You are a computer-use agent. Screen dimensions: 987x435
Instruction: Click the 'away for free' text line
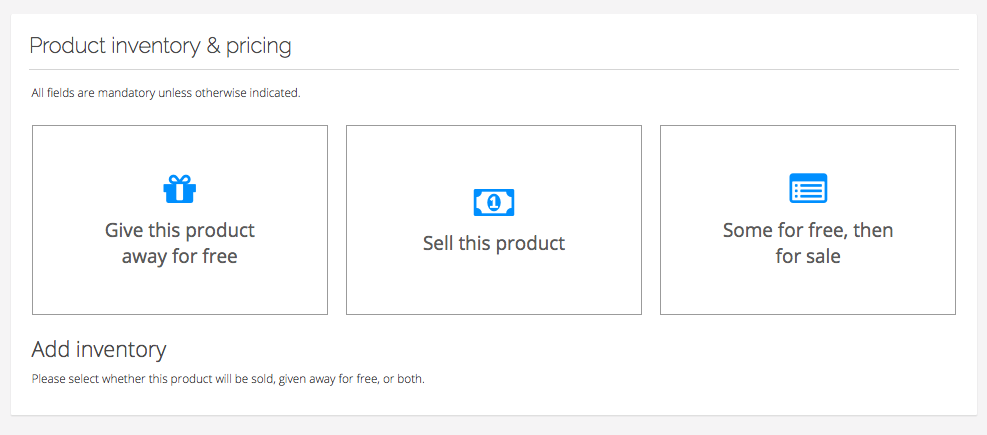179,257
